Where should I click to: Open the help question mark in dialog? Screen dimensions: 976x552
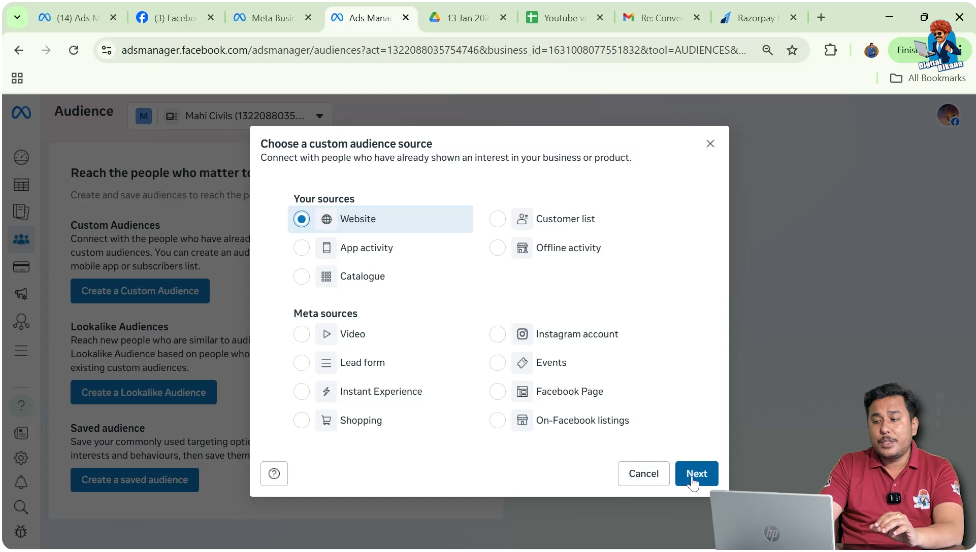[x=274, y=474]
